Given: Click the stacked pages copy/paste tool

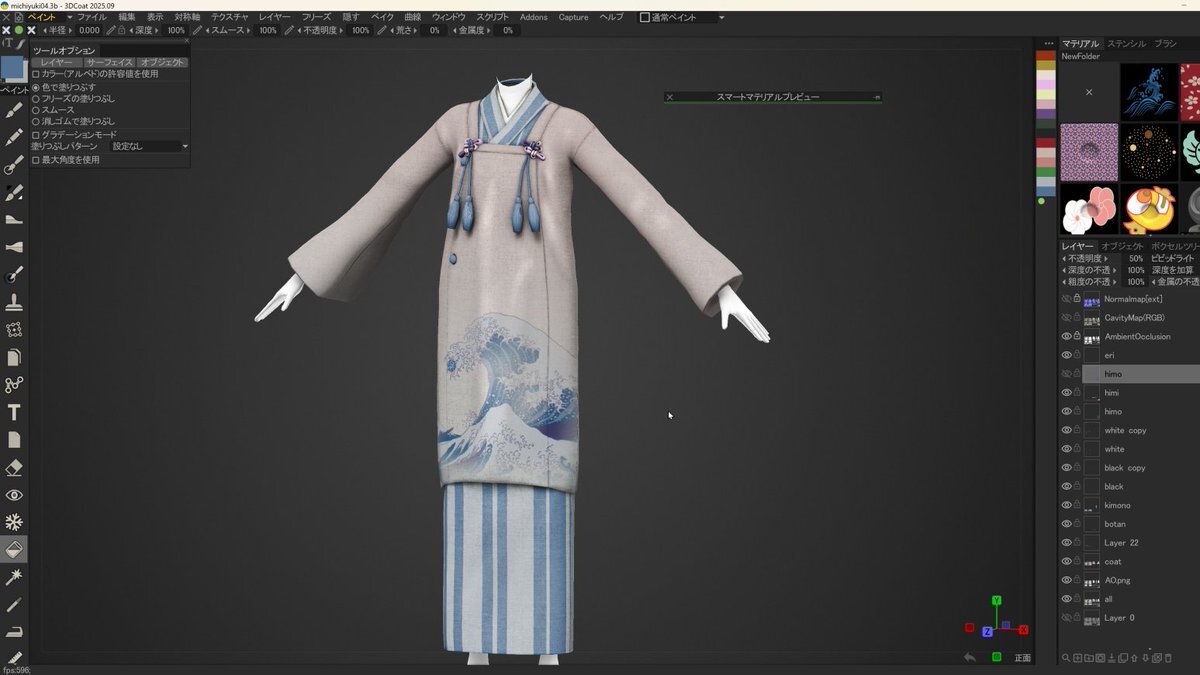Looking at the screenshot, I should point(14,357).
